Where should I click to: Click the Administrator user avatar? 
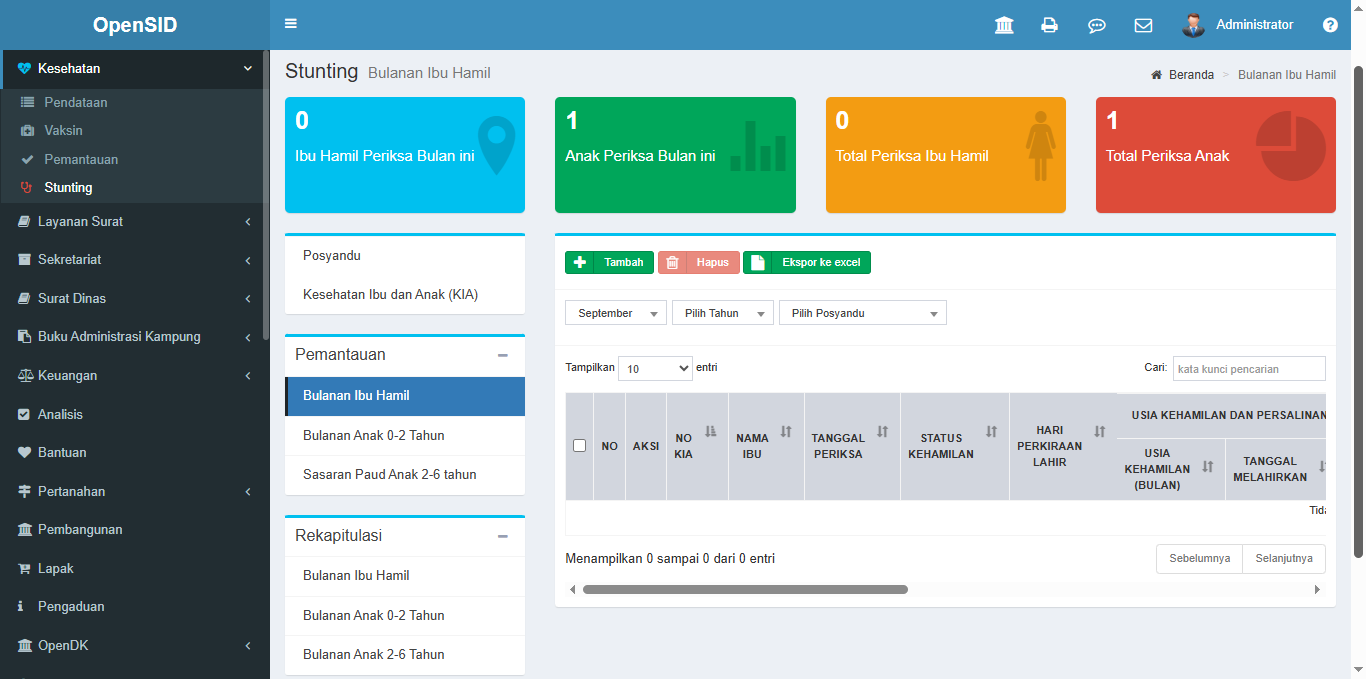point(1193,25)
